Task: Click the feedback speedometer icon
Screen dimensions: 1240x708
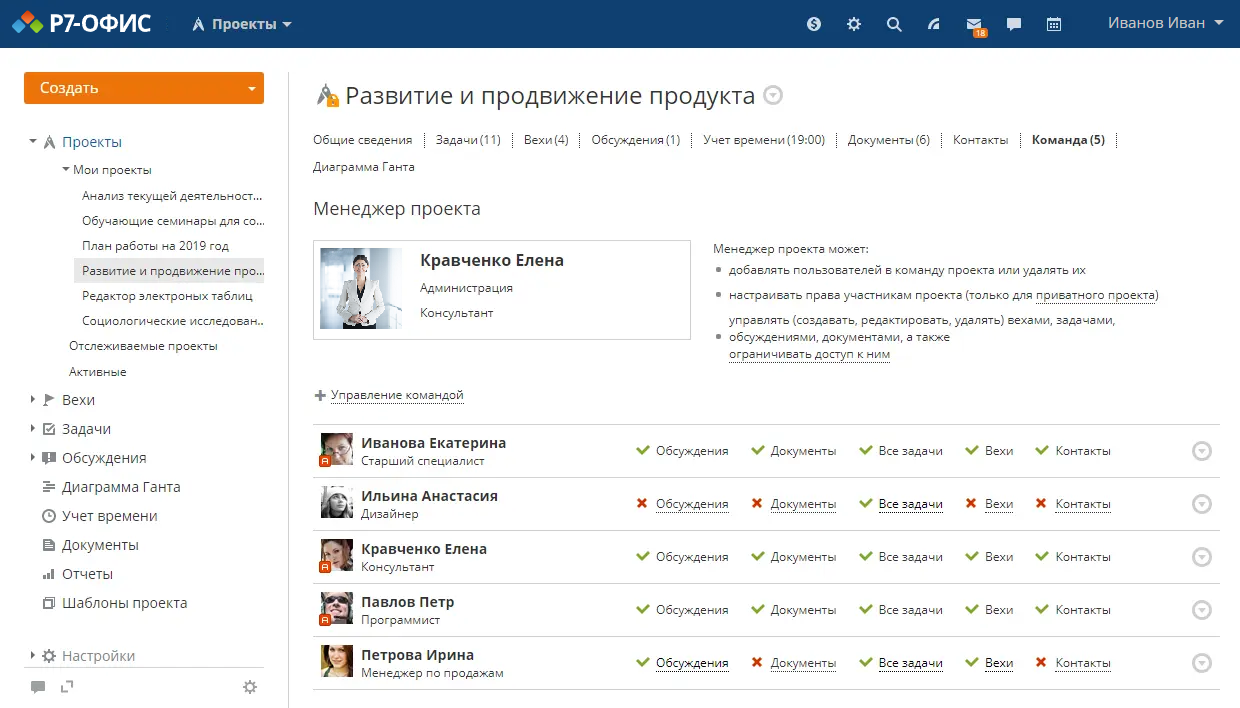Action: 933,24
